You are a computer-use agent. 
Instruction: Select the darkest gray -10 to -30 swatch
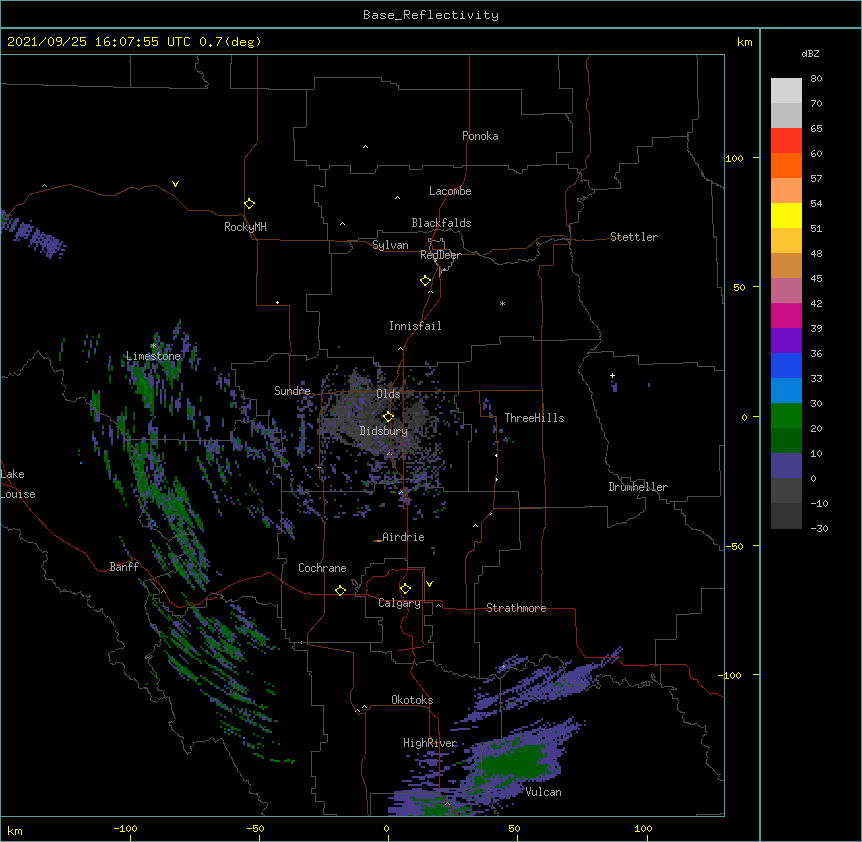[786, 516]
